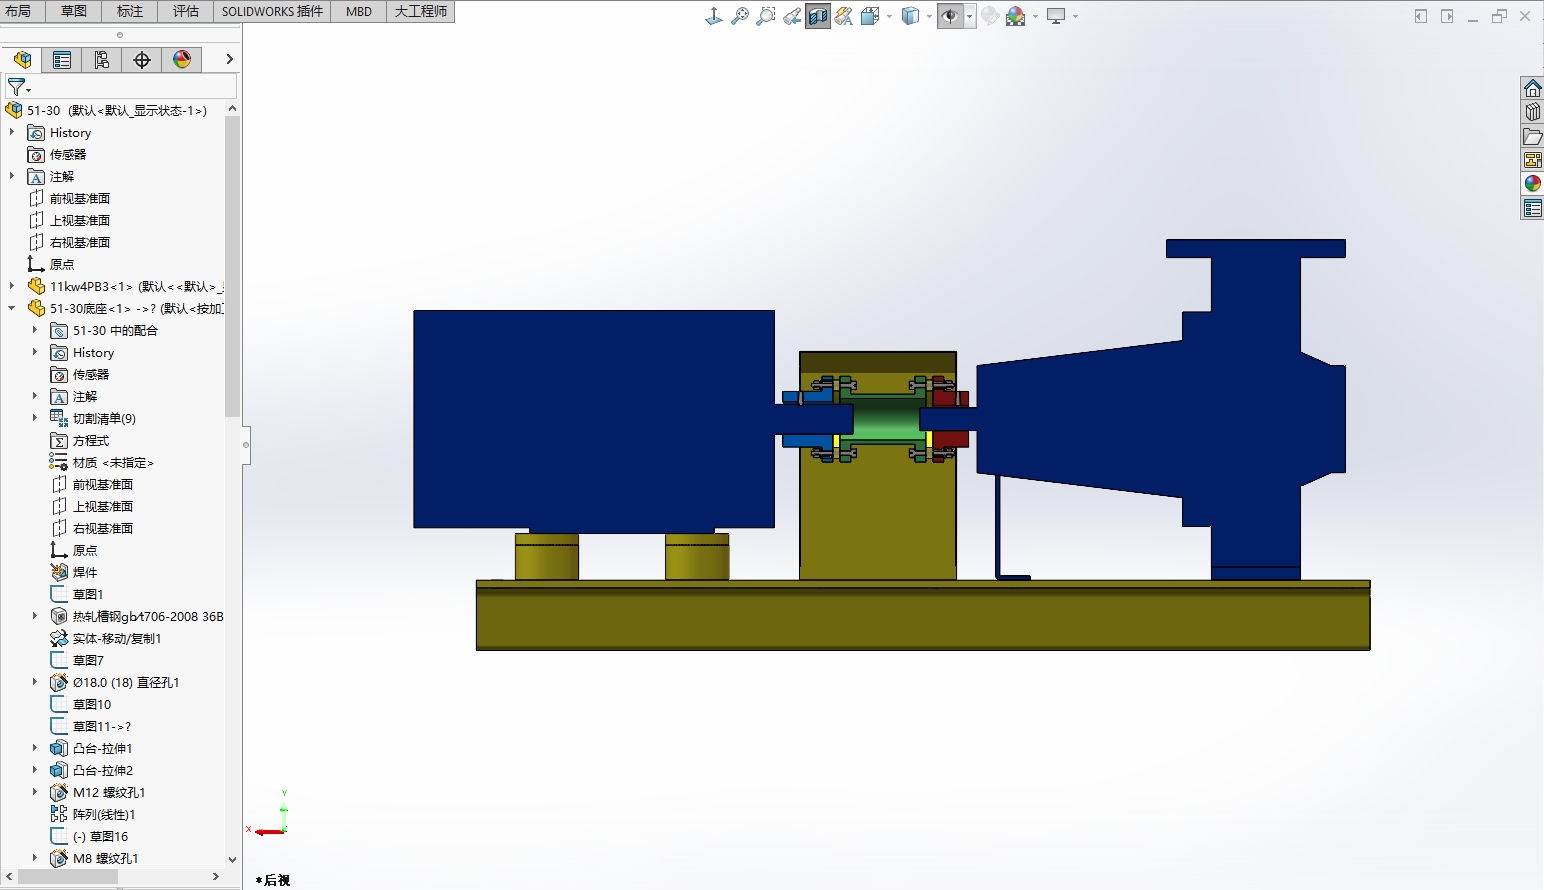Open the View Orientation triad tool
1544x890 pixels.
tap(714, 16)
